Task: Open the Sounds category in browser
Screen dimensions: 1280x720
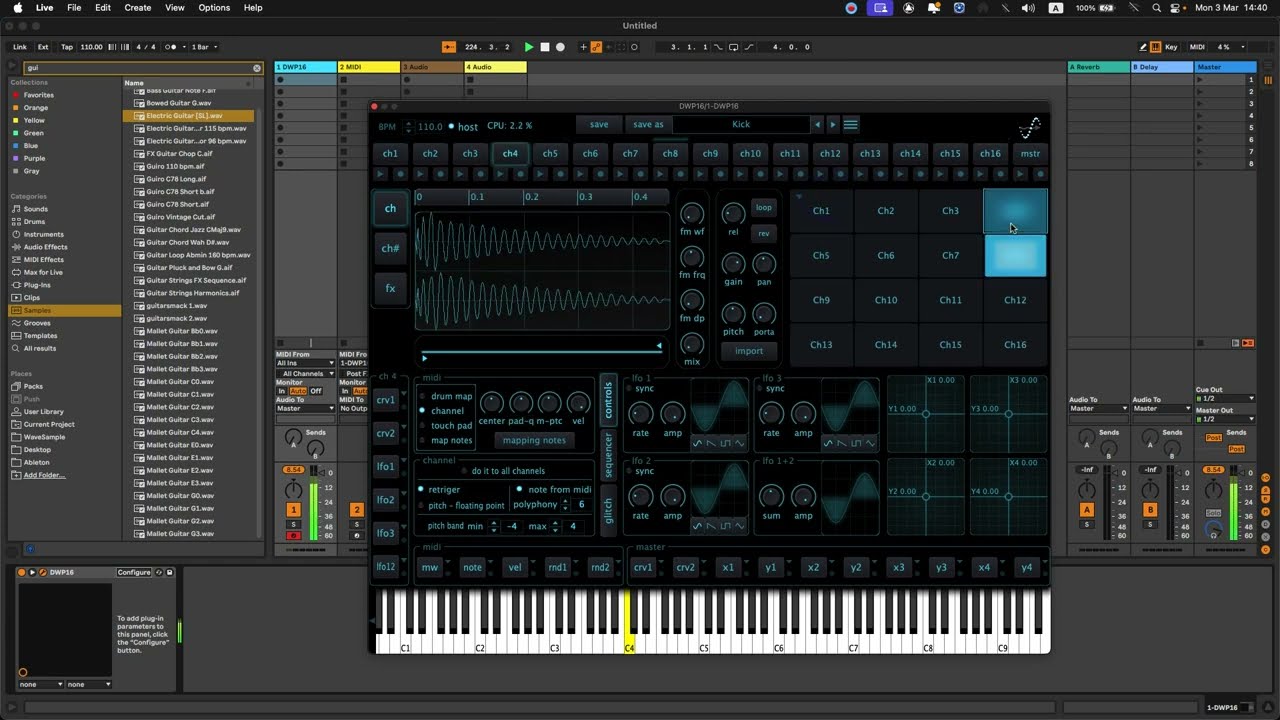Action: tap(36, 209)
